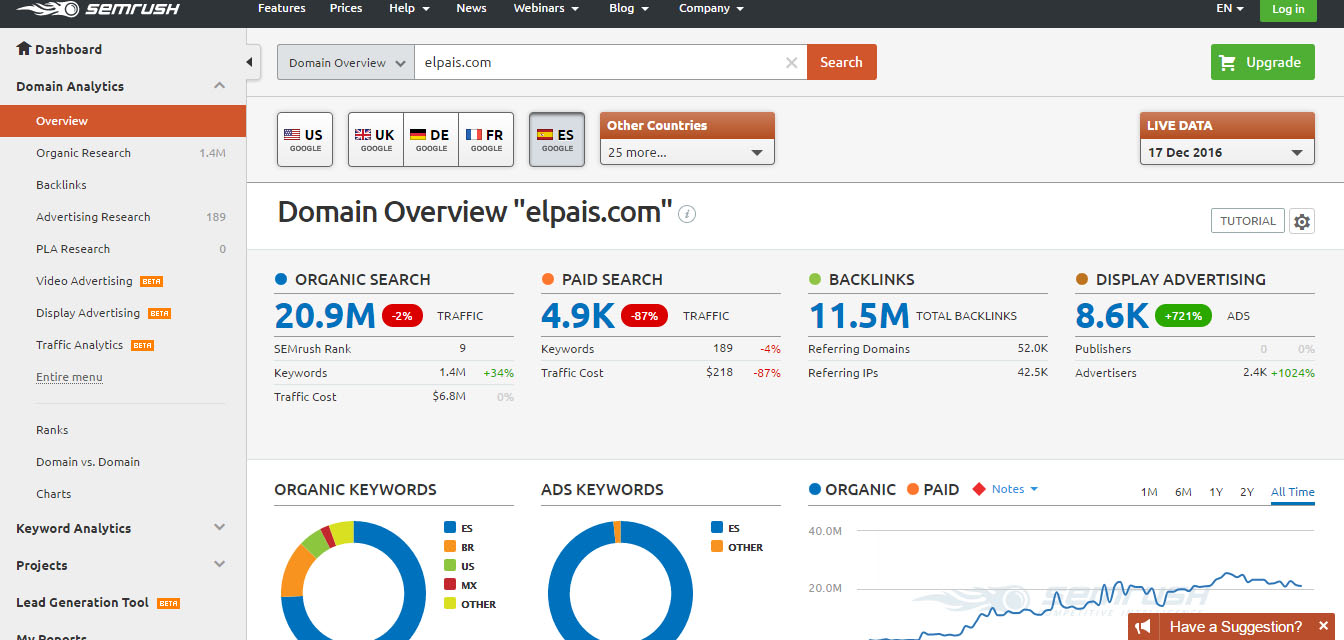Click the orange Search button
Screen dimensions: 1344x640
click(x=841, y=62)
